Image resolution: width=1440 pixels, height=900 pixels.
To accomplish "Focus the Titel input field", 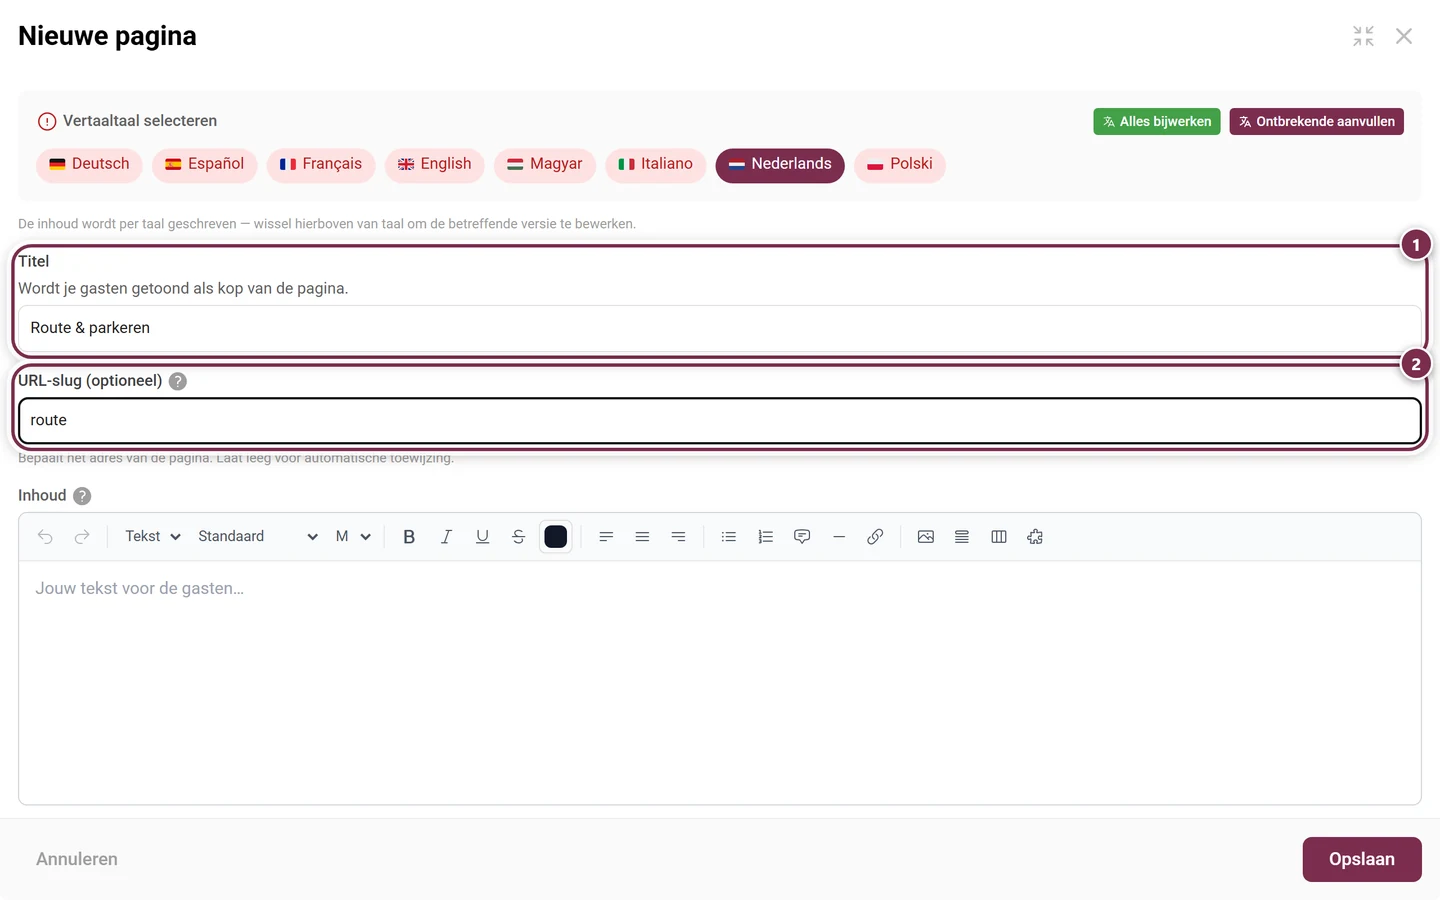I will pyautogui.click(x=720, y=328).
